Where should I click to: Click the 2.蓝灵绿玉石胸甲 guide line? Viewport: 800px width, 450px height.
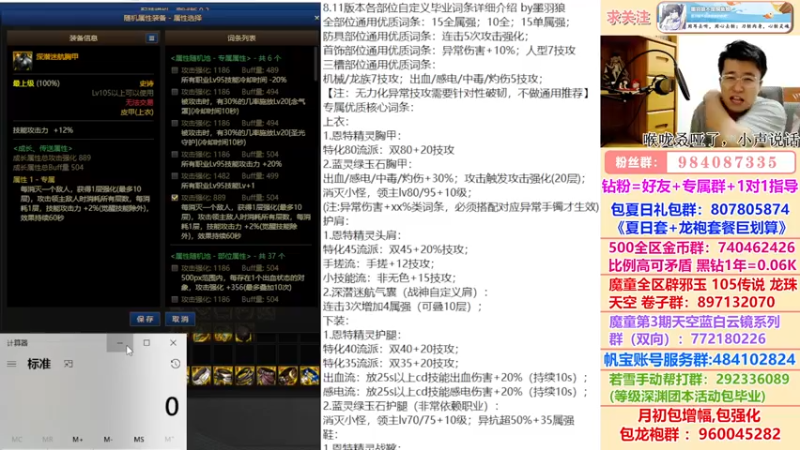[x=367, y=164]
